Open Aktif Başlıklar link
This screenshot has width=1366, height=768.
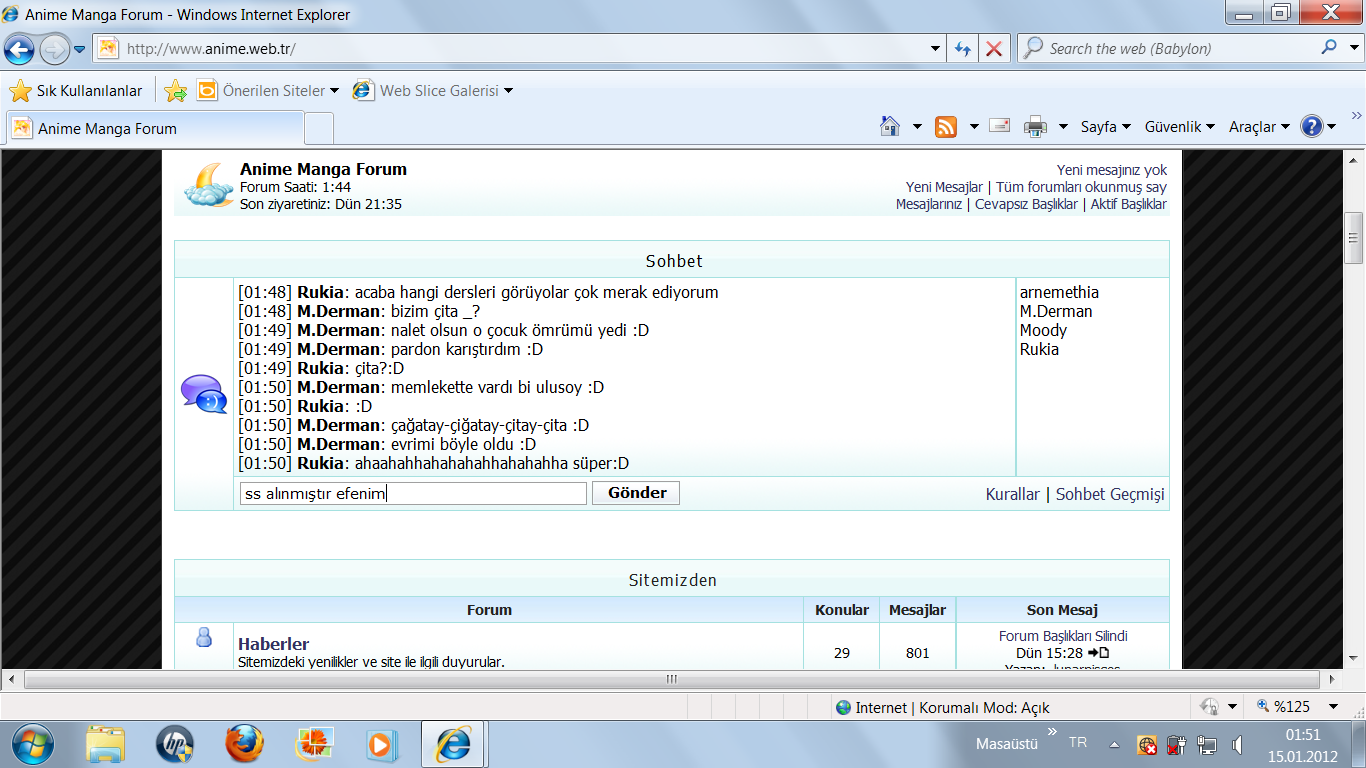pyautogui.click(x=1128, y=204)
